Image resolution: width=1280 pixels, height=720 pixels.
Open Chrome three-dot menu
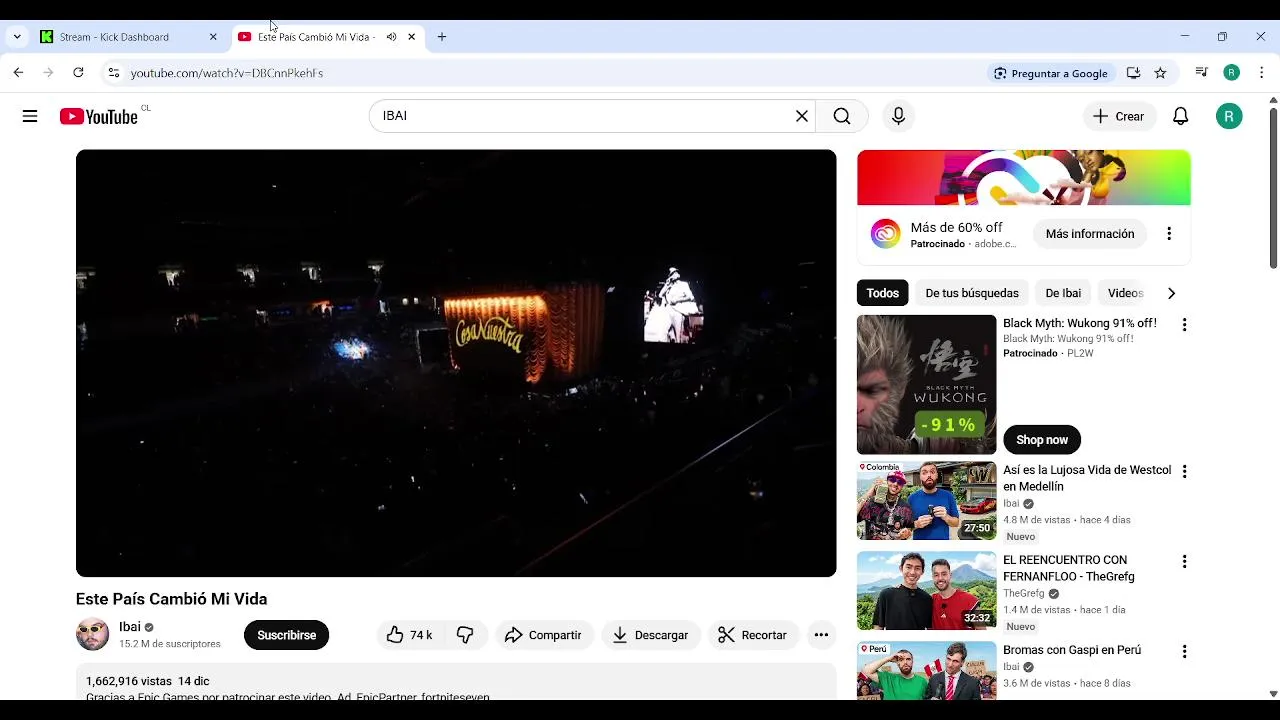pyautogui.click(x=1261, y=73)
